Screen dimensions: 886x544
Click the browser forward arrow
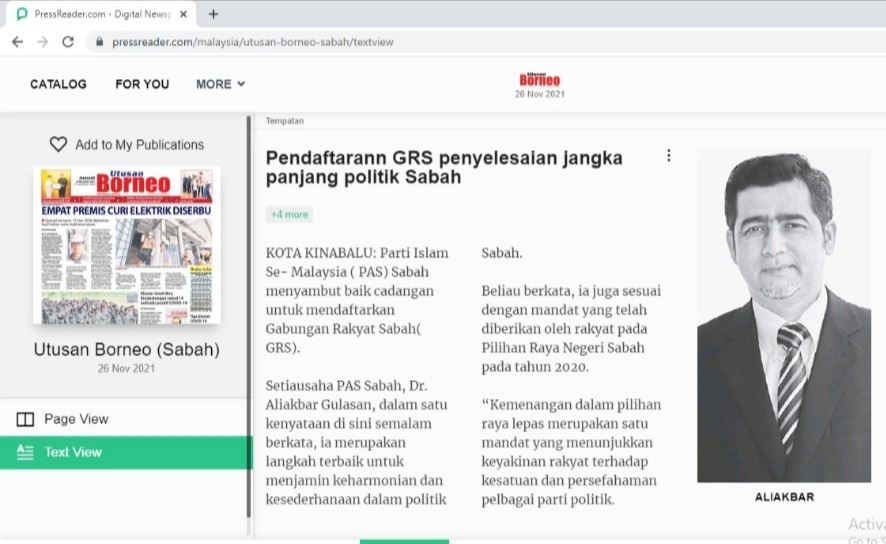[42, 42]
